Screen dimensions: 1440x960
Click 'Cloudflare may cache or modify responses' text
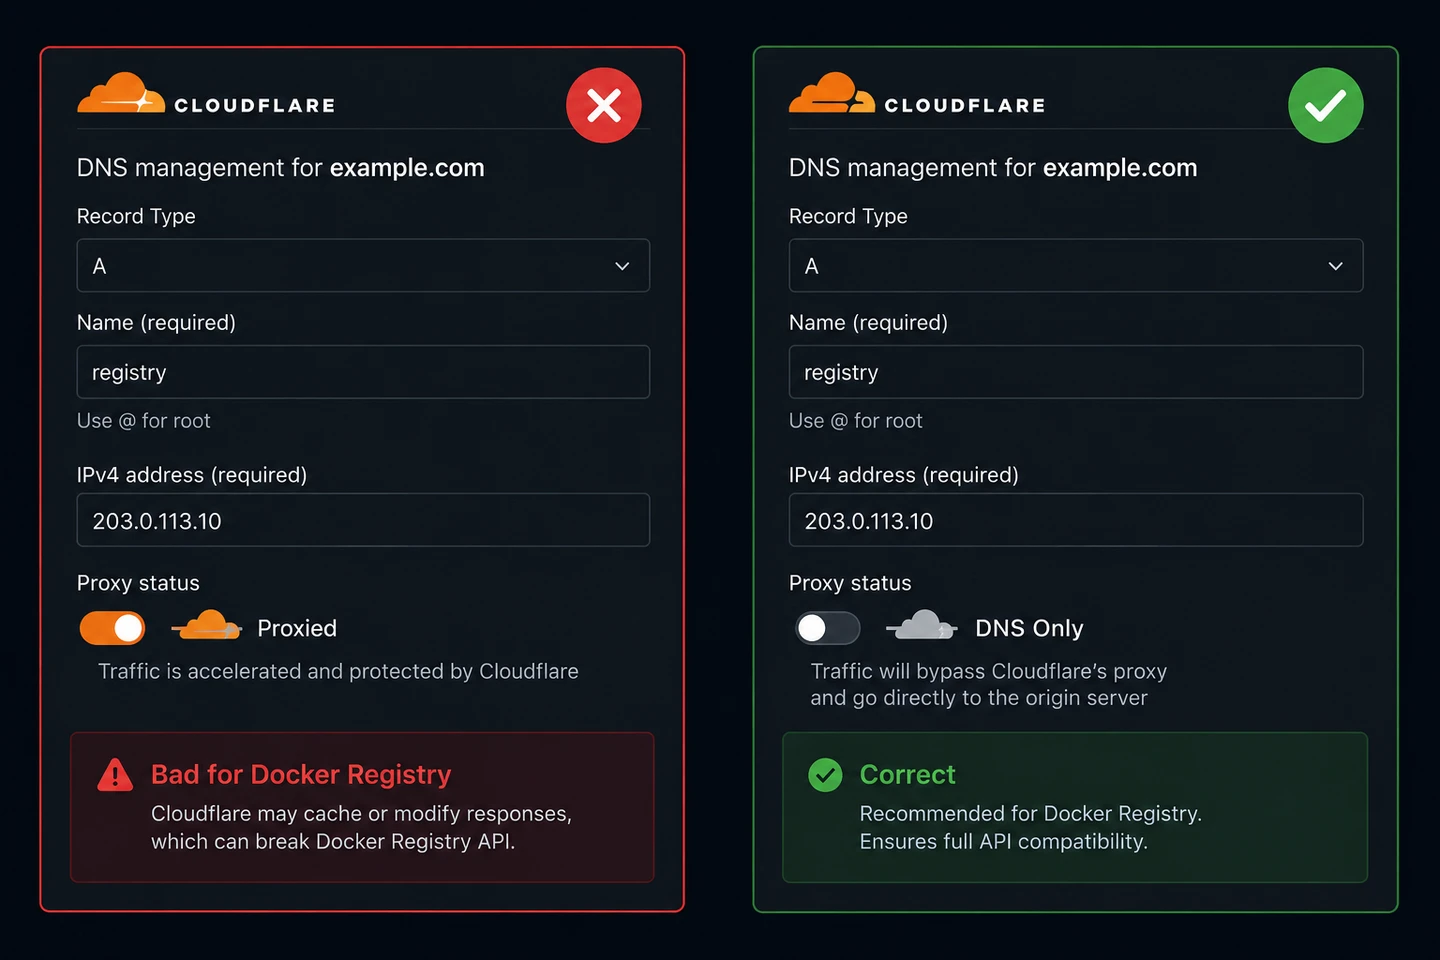point(361,814)
